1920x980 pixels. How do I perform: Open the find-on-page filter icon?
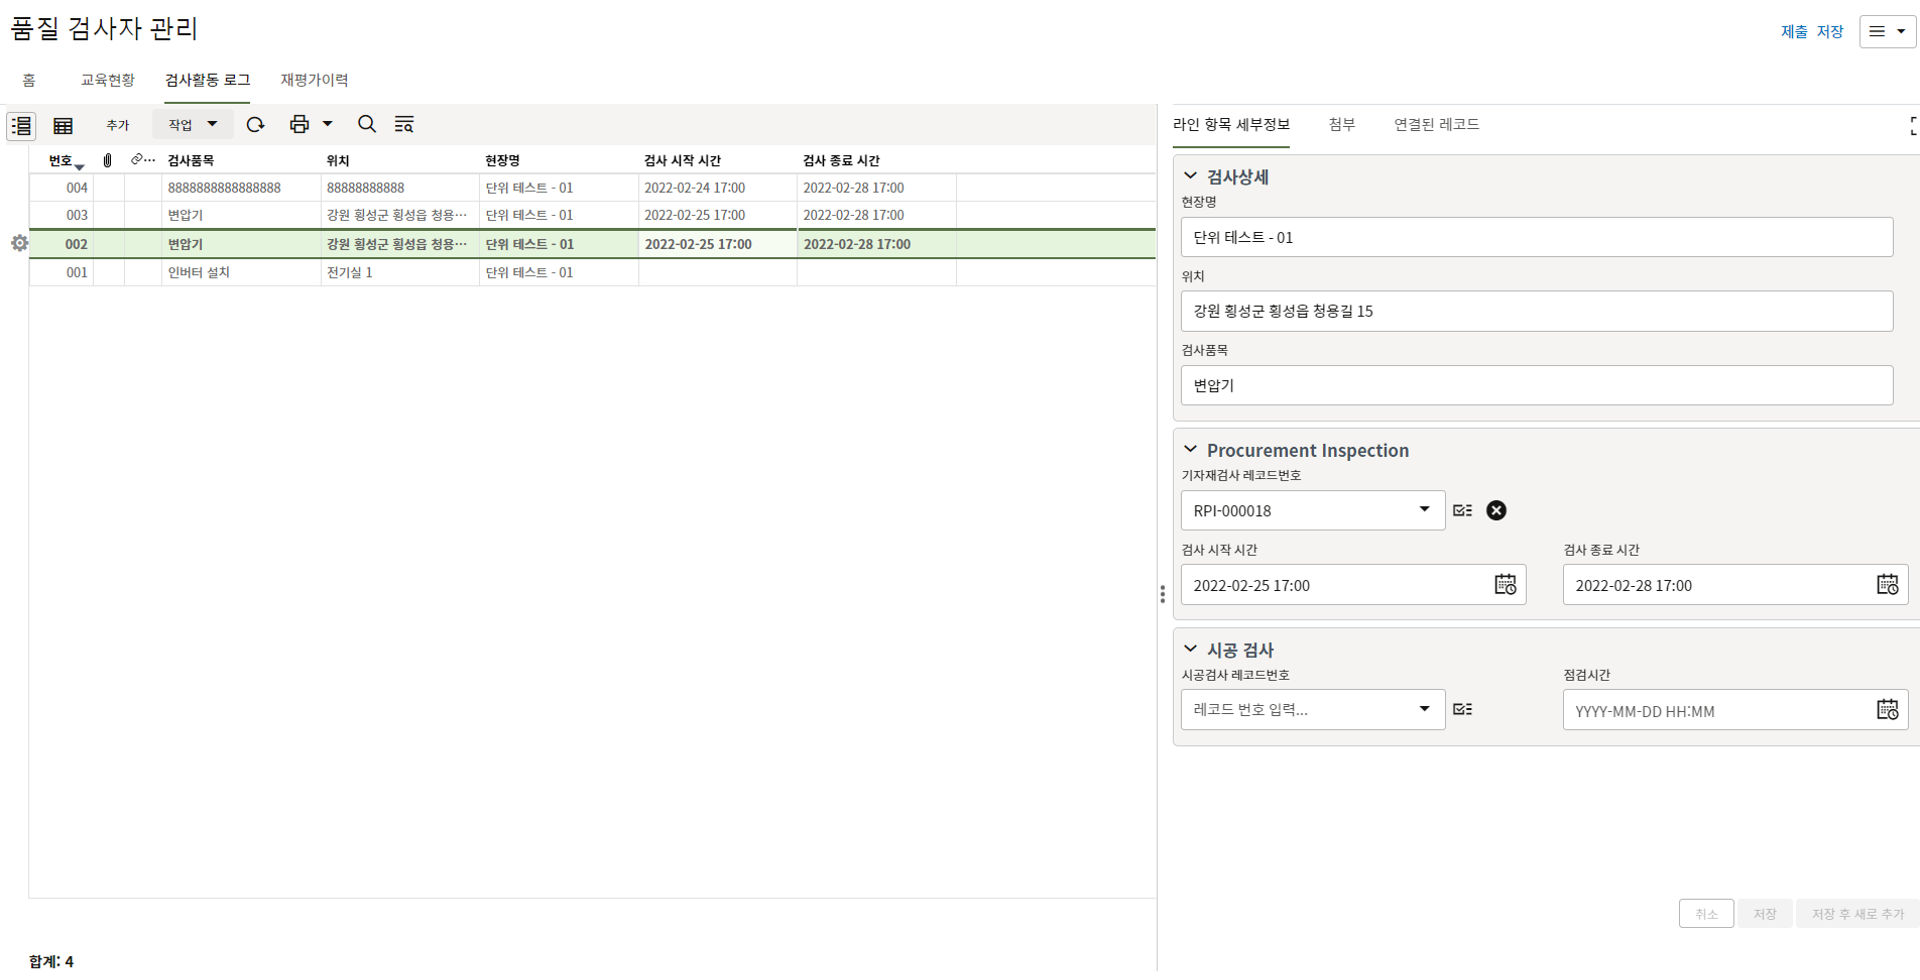(x=404, y=124)
